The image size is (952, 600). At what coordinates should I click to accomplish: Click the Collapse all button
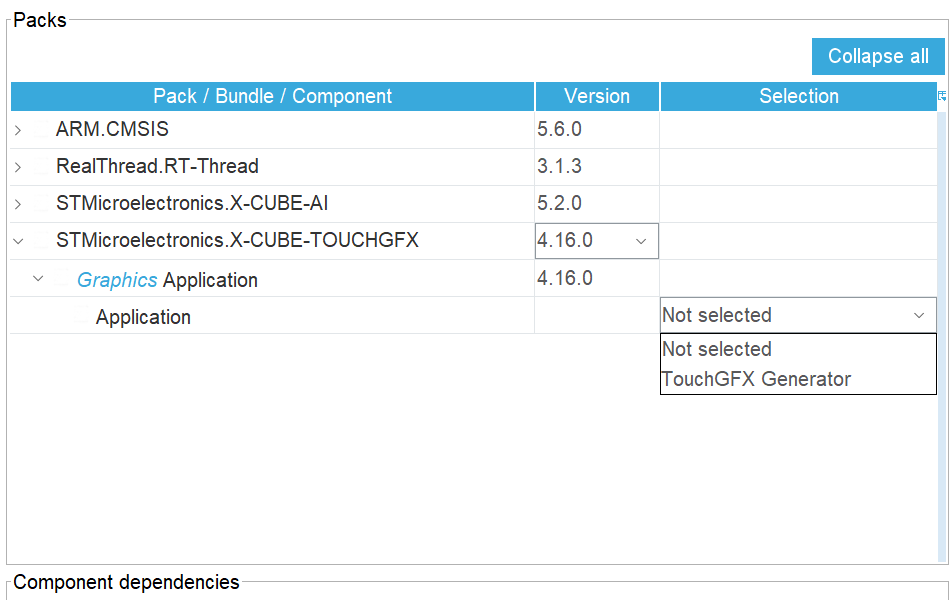(877, 56)
